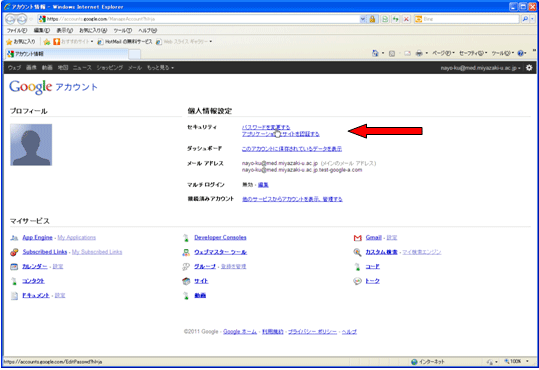Click the refresh icon beside address bar
This screenshot has width=539, height=370.
[x=395, y=19]
